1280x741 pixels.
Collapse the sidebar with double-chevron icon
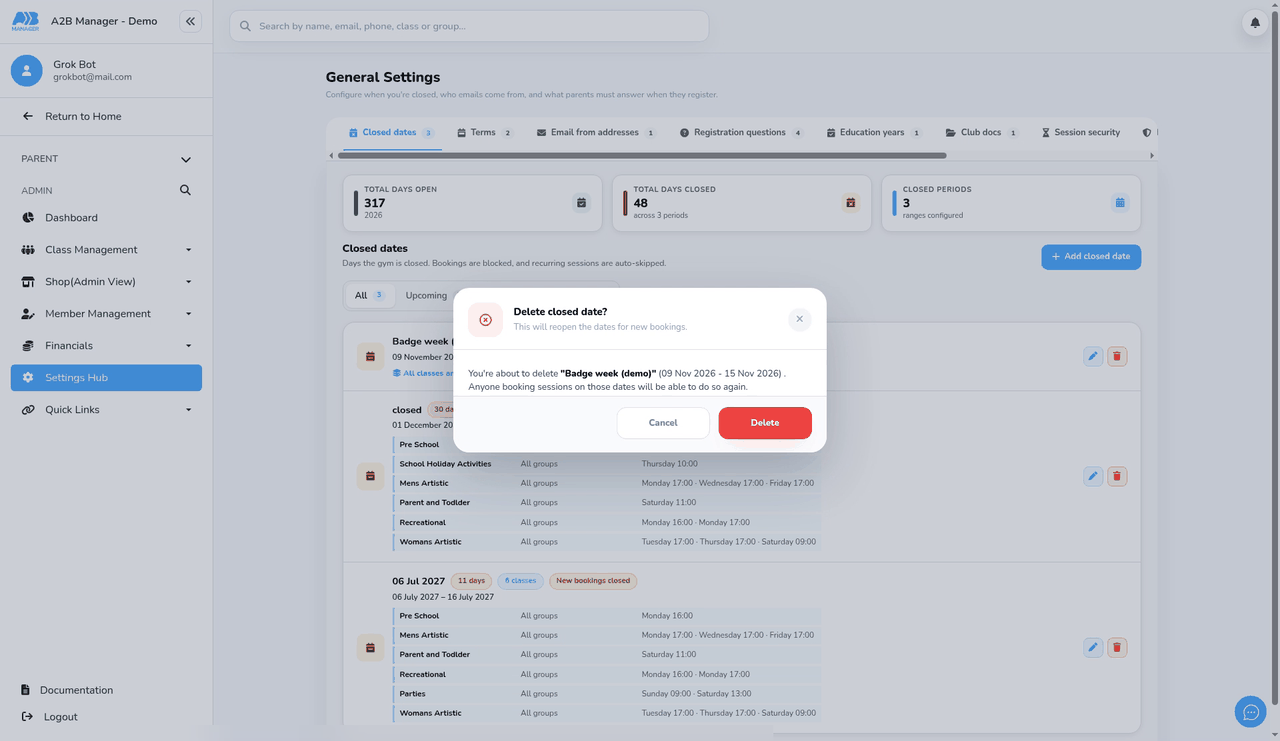point(190,21)
